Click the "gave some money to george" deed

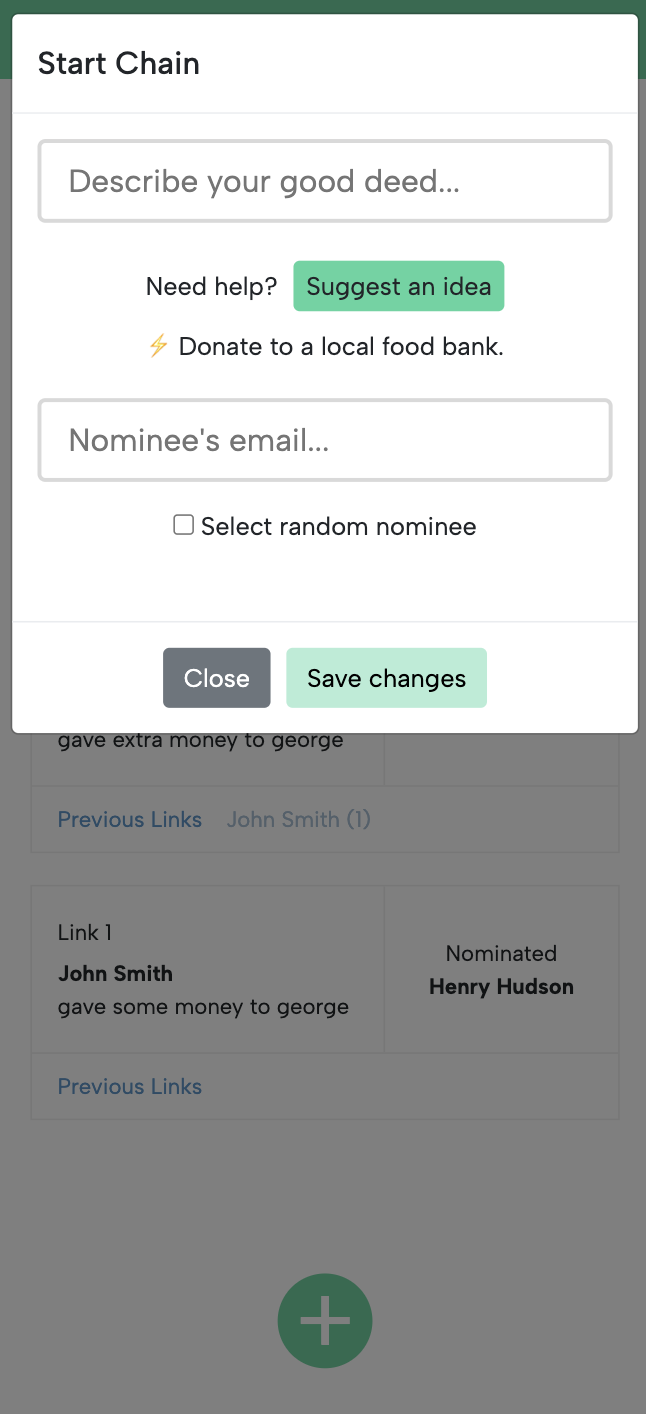point(203,1007)
